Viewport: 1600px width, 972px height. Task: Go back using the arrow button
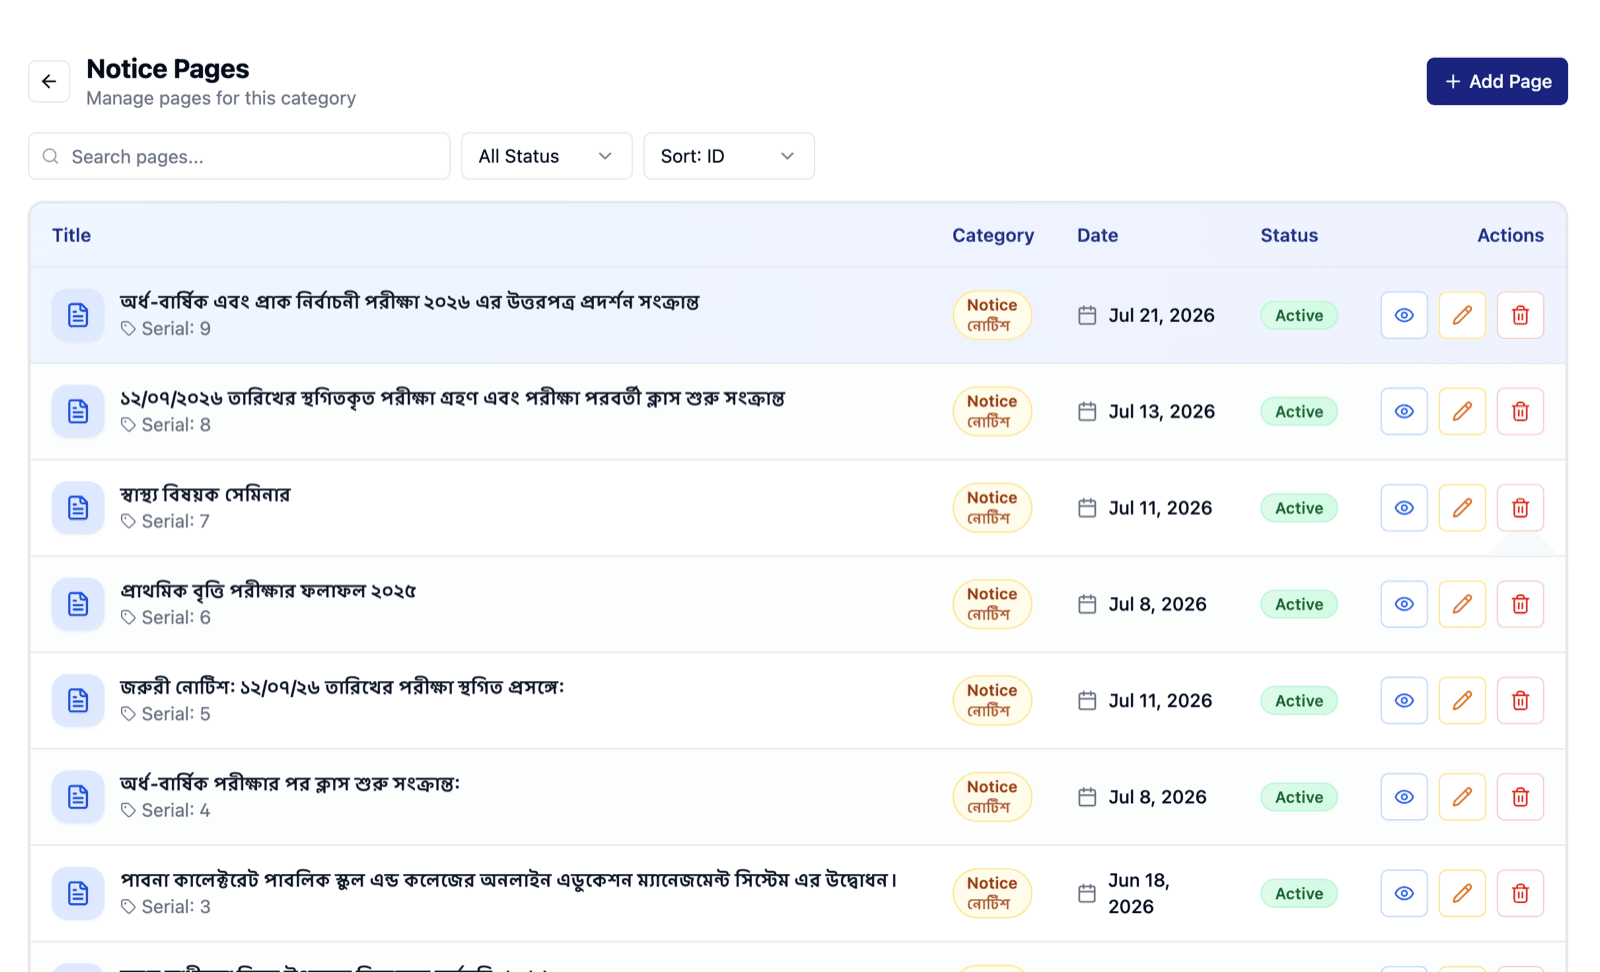(49, 81)
